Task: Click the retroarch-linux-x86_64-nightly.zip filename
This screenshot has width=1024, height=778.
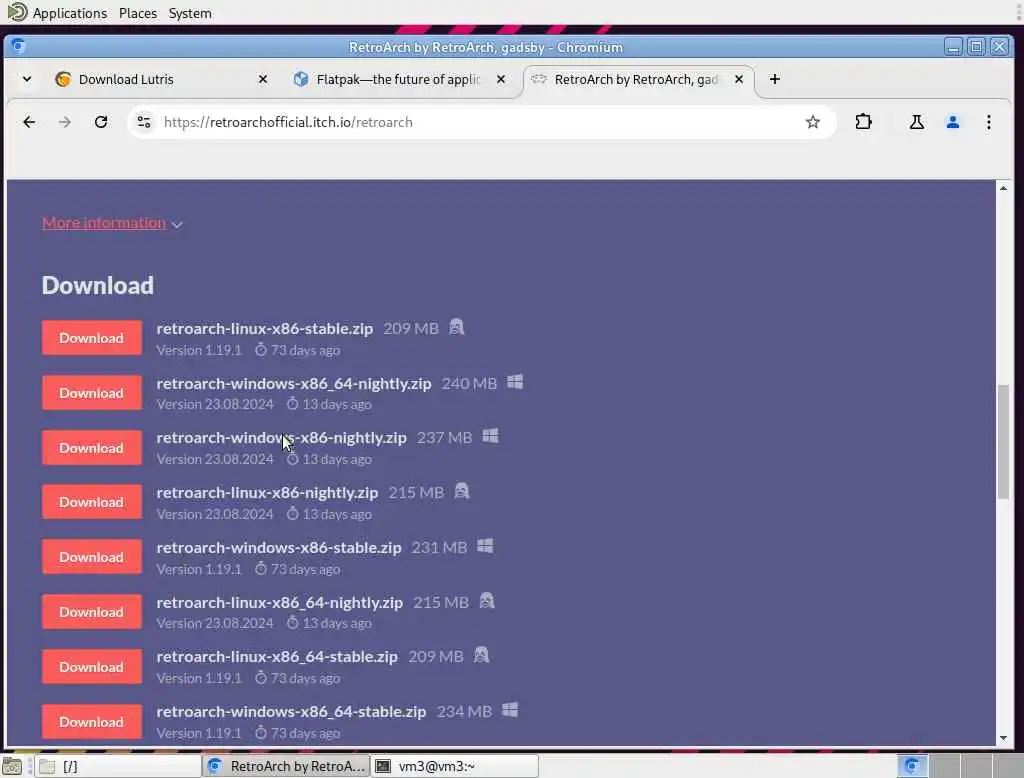Action: [x=280, y=602]
